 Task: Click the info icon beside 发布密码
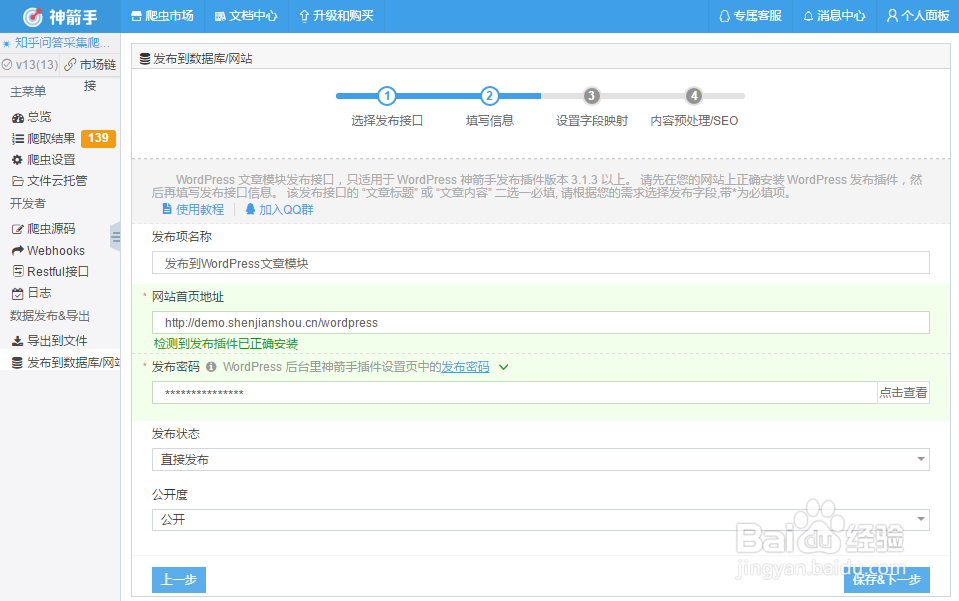[211, 367]
